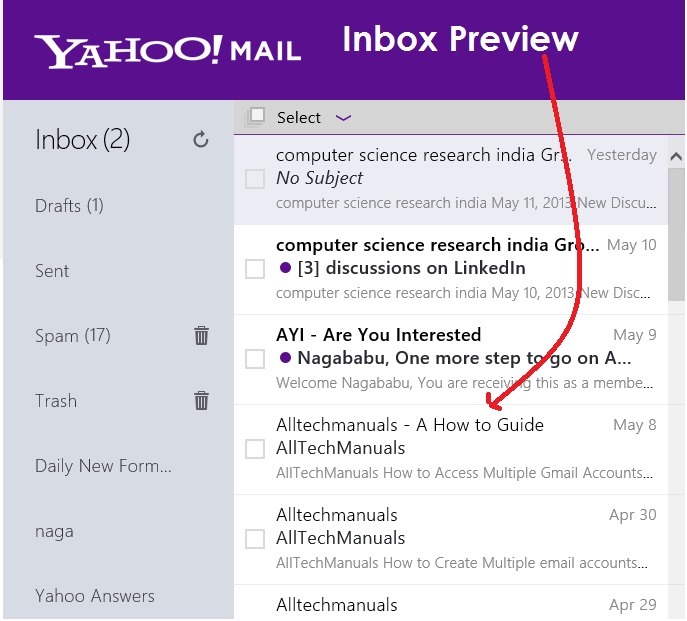Screen dimensions: 687x621
Task: Click the scrollbar up arrow
Action: 676,156
